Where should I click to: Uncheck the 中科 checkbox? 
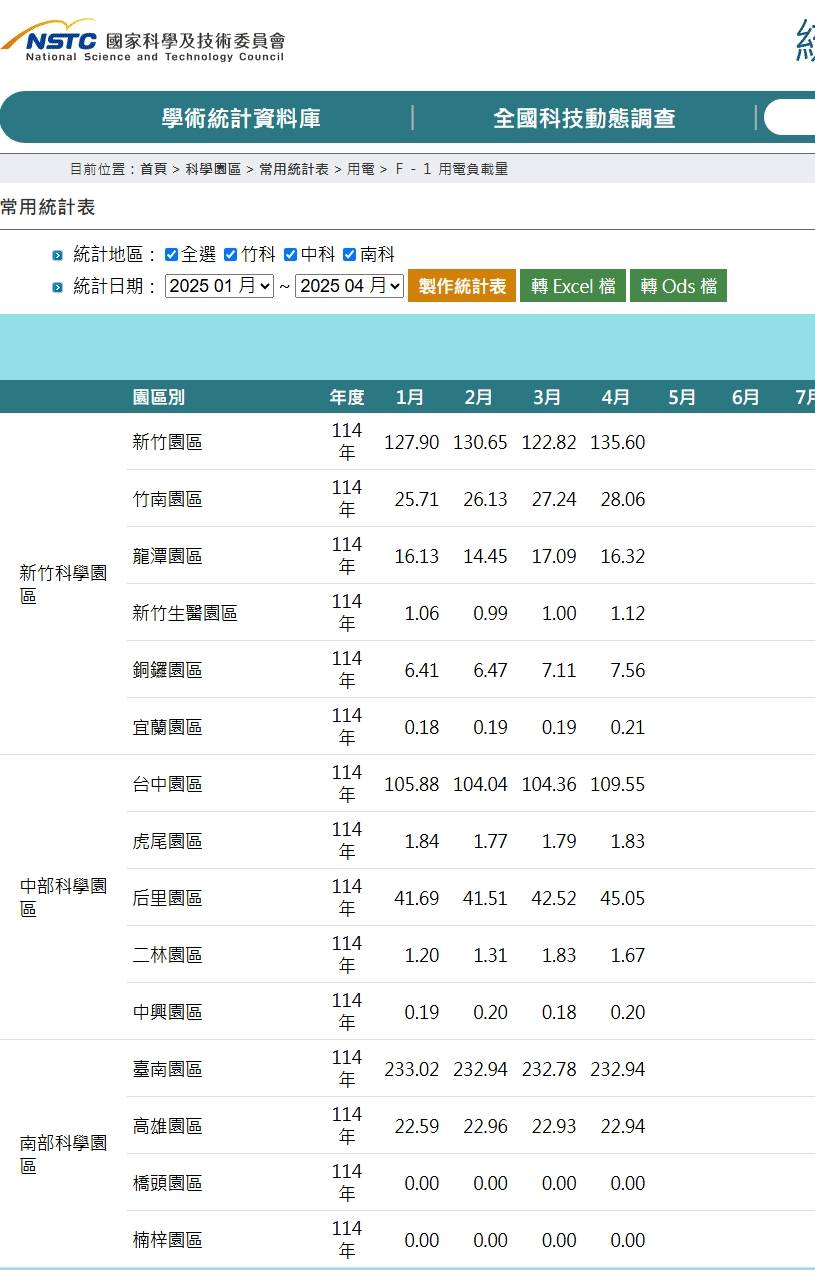click(290, 255)
